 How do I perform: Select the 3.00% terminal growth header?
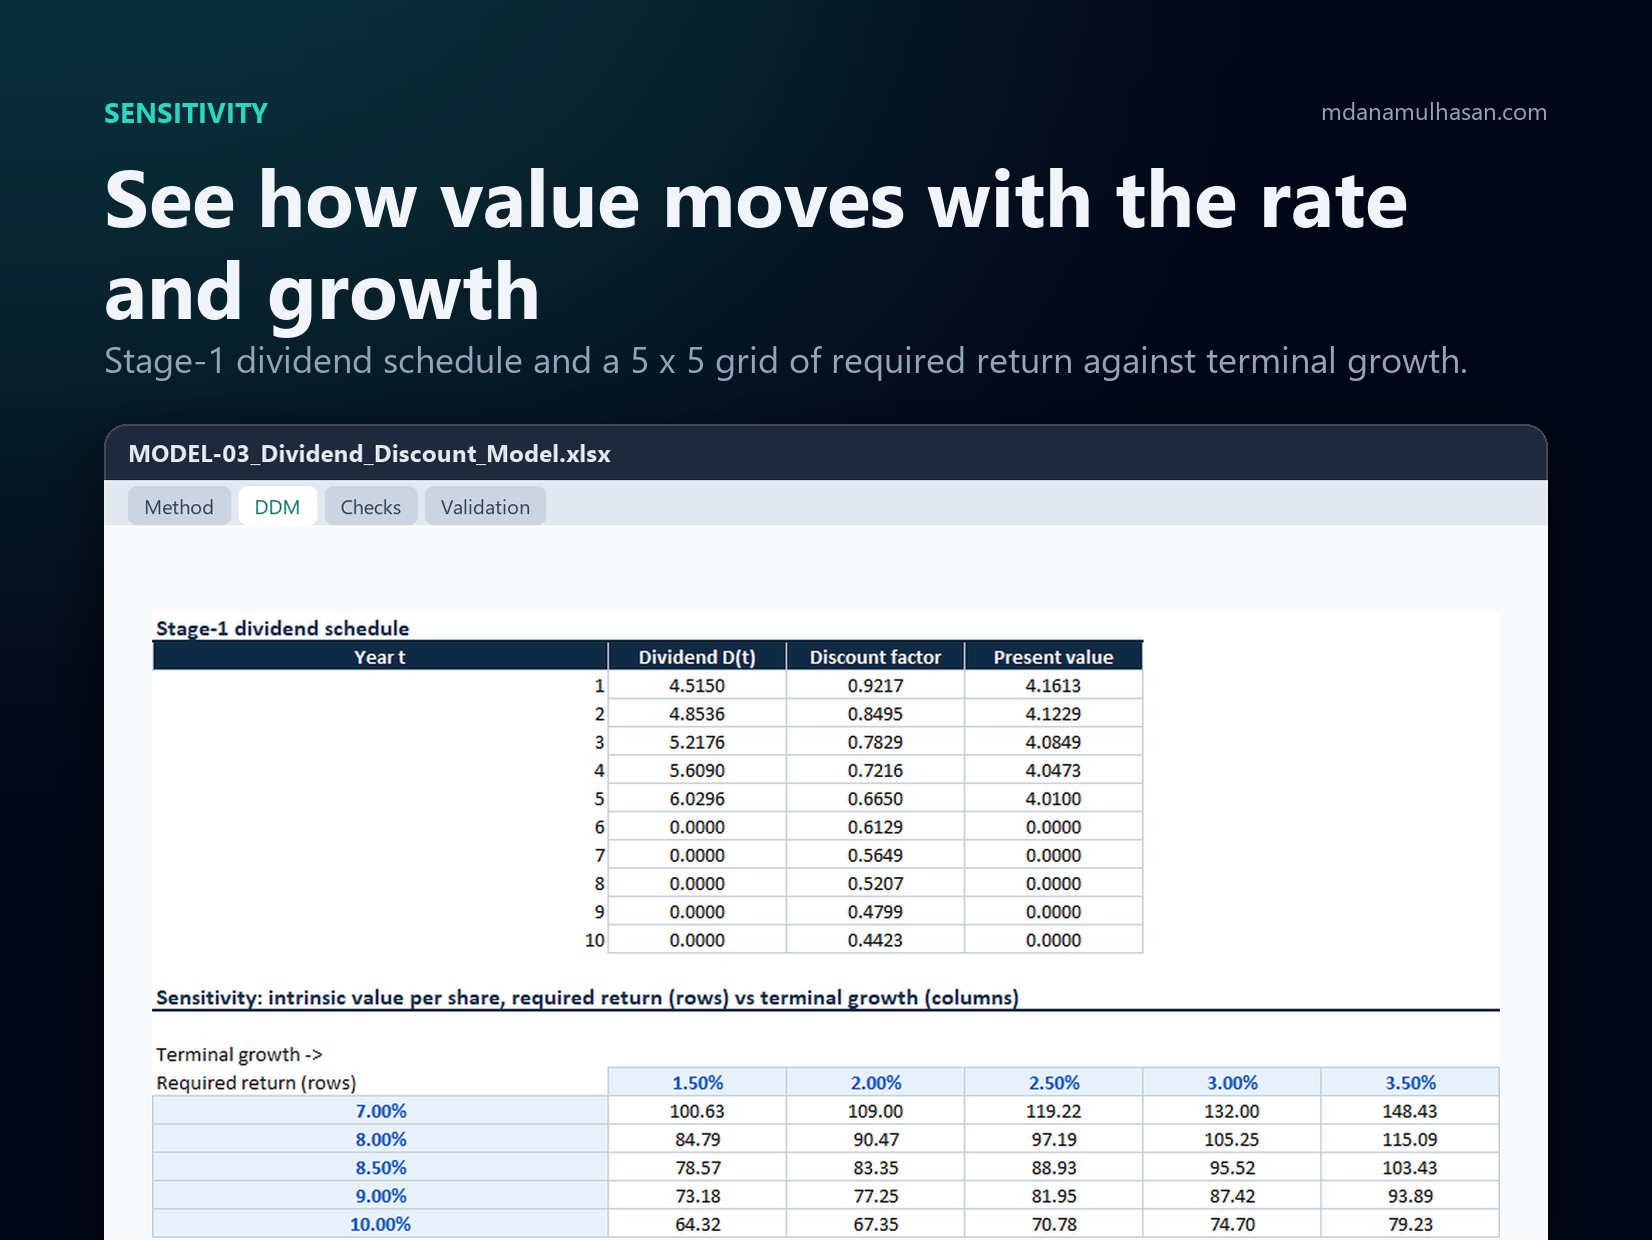[1231, 1082]
